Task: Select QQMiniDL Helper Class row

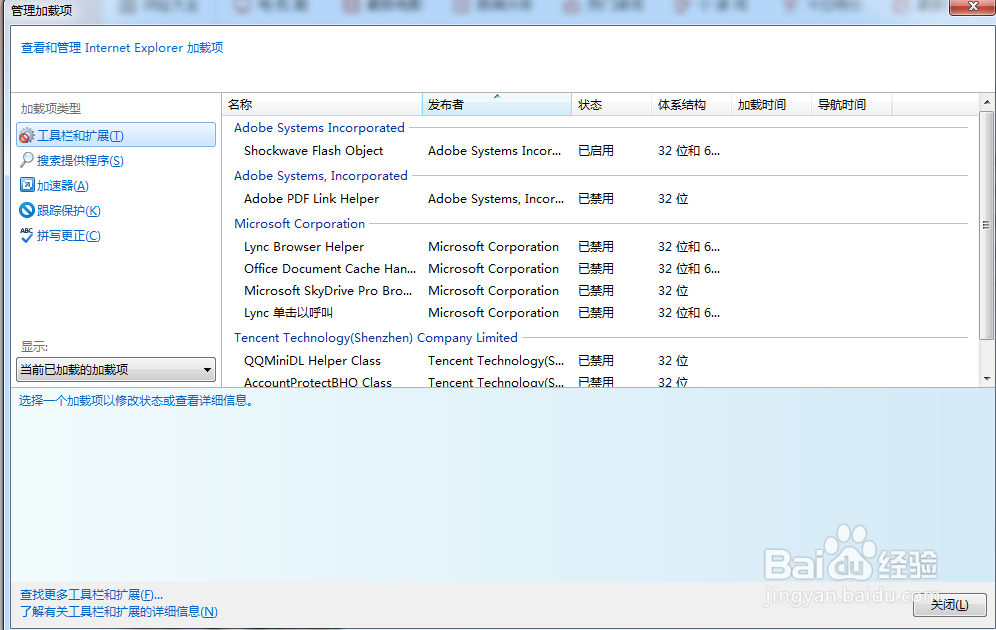Action: point(600,361)
